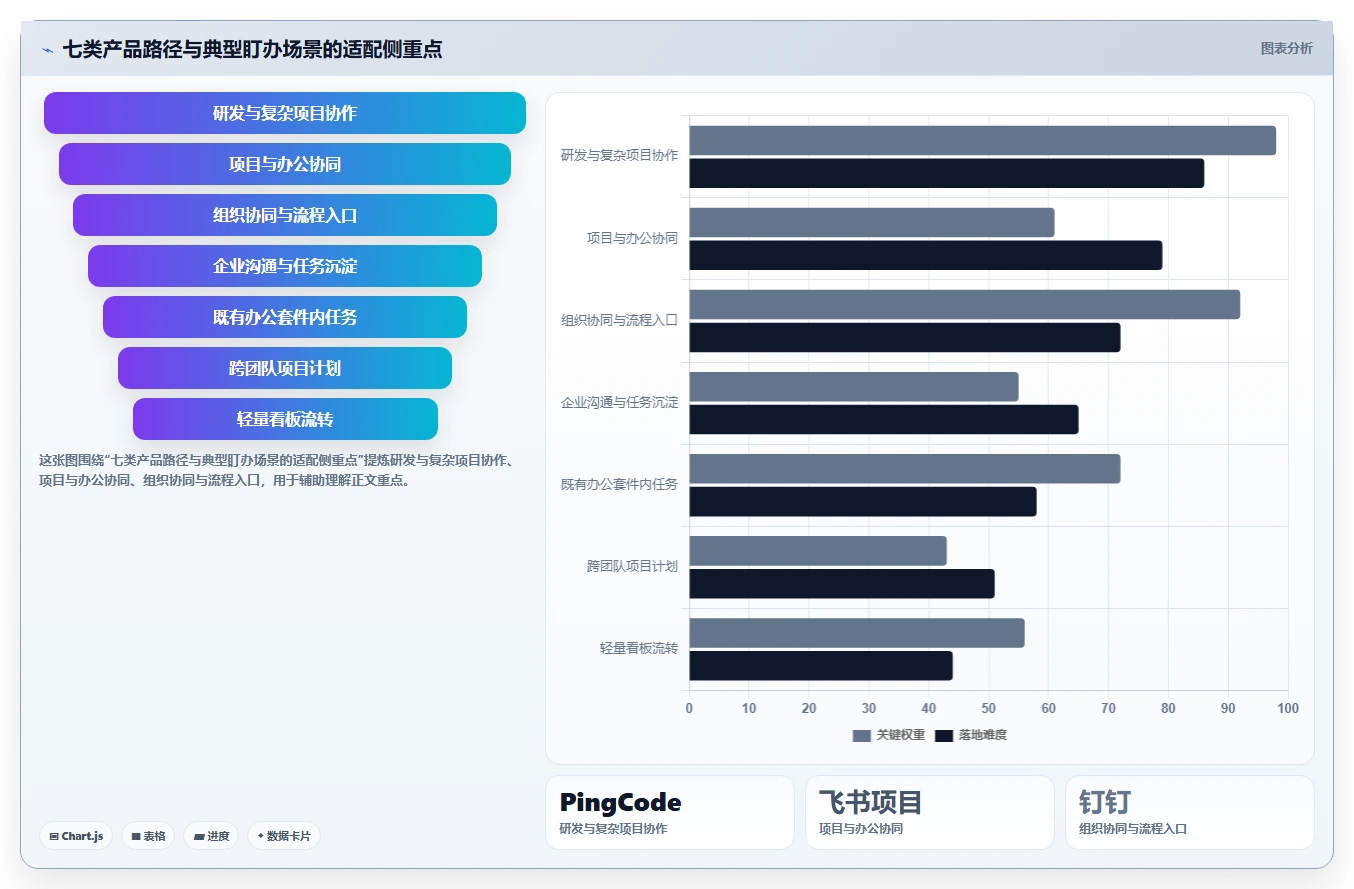Click 落地难度 bar for 跨团队项目计划

(841, 583)
